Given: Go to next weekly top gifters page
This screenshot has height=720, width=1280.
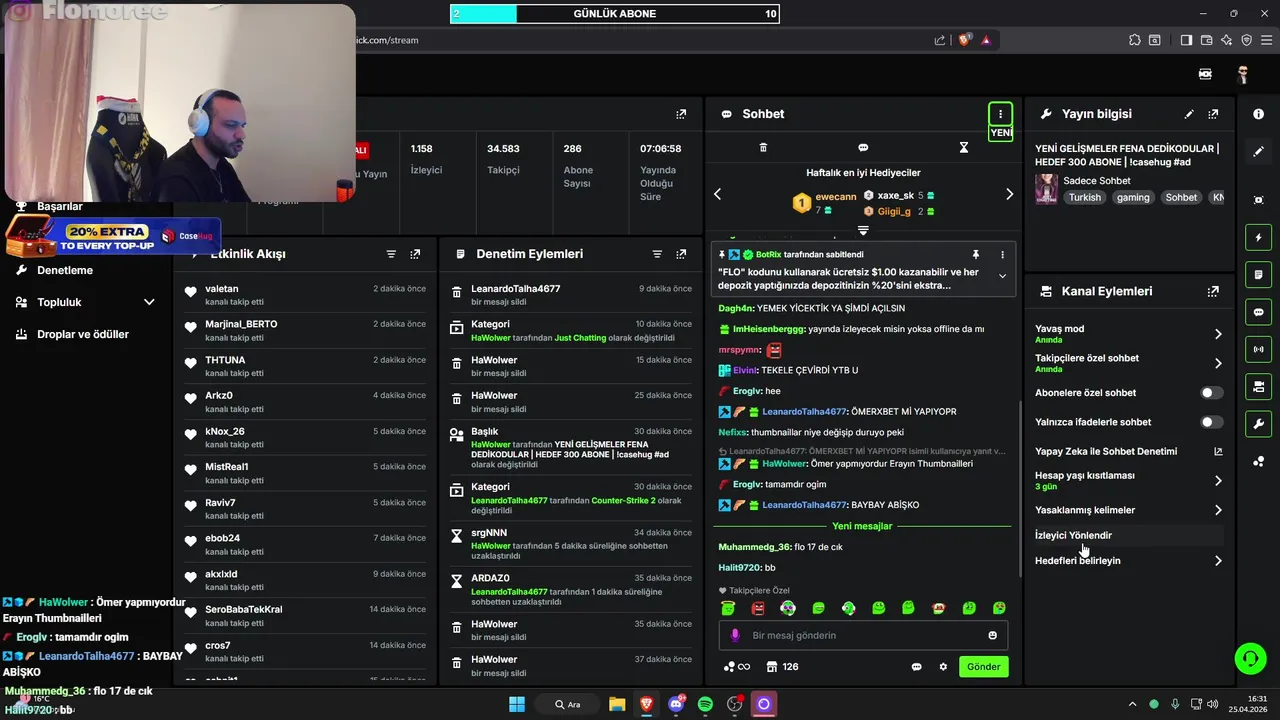Looking at the screenshot, I should pos(1009,194).
